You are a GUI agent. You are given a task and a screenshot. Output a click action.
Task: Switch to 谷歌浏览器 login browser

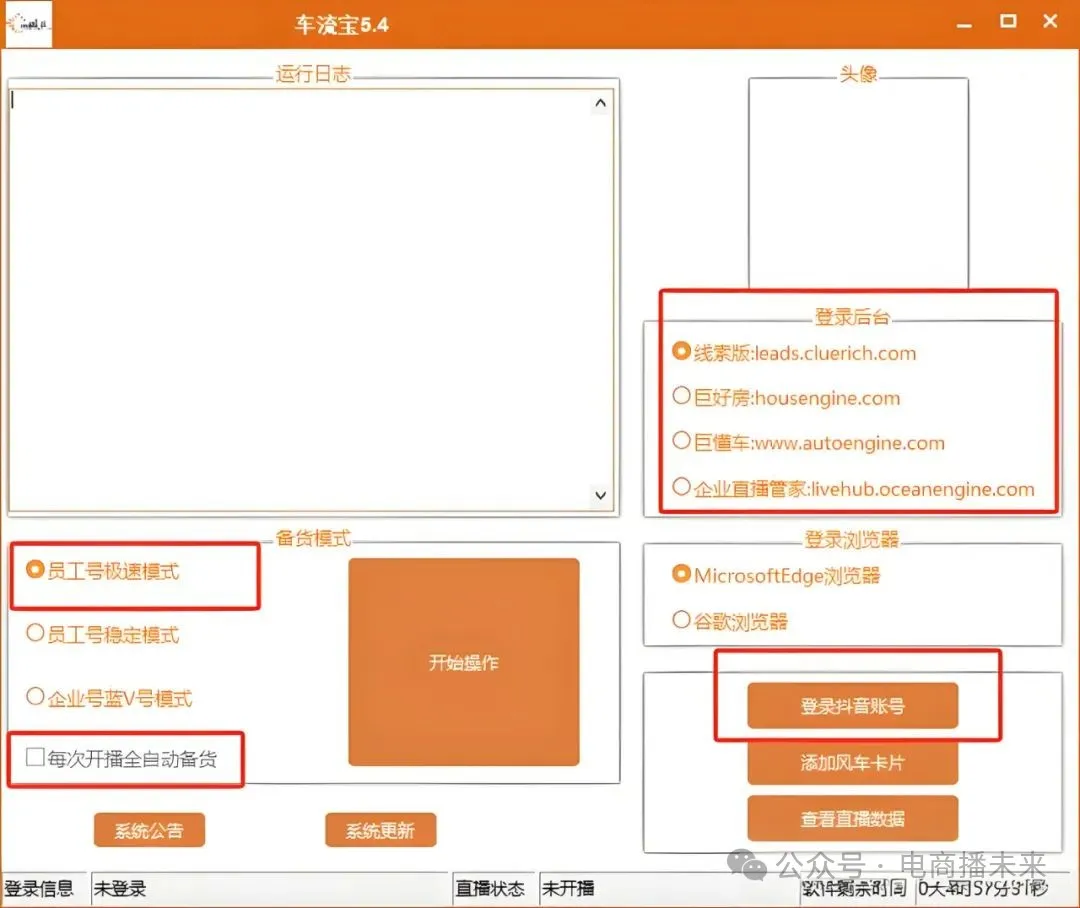click(682, 620)
